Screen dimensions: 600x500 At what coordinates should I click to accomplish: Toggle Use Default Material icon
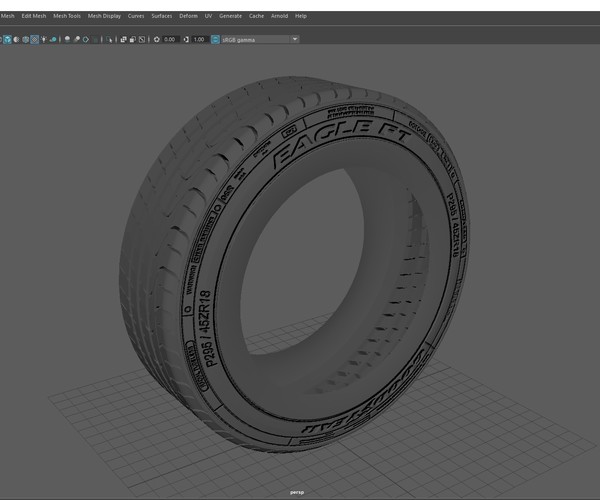[16, 39]
